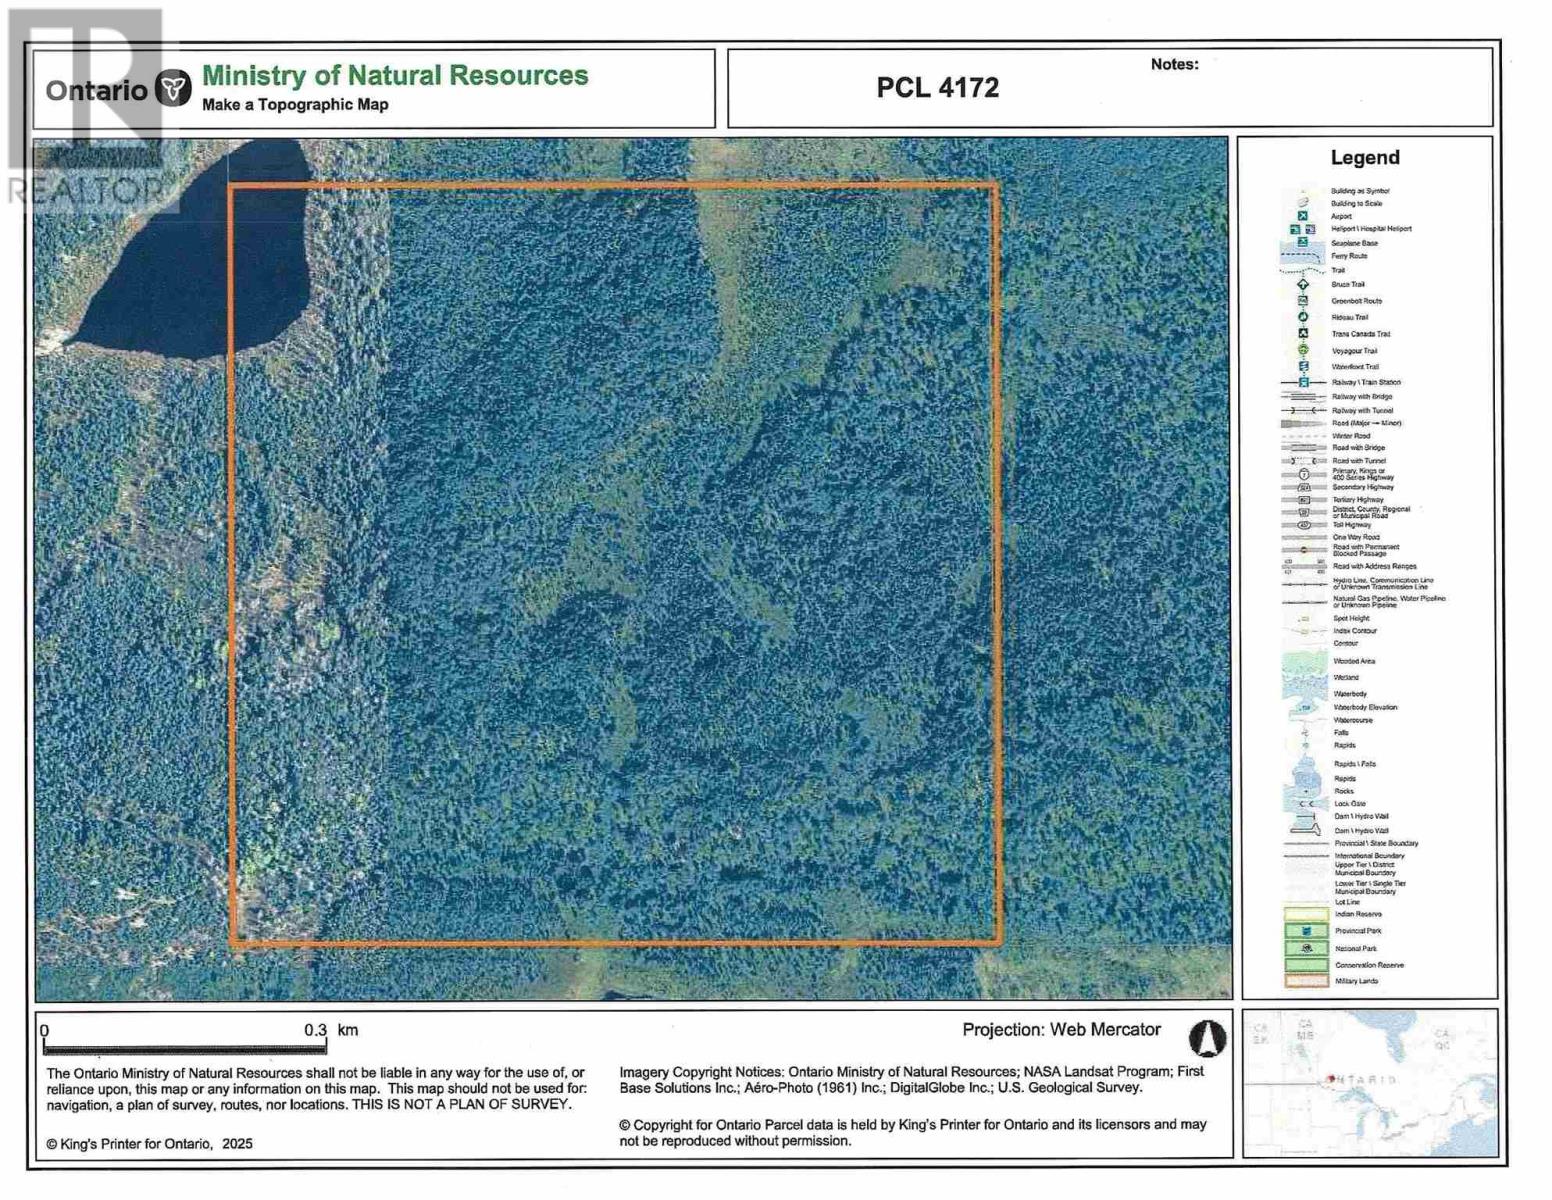Screen dimensions: 1552x1200
Task: Select the Bruce Trail diamond icon
Action: coord(1303,284)
